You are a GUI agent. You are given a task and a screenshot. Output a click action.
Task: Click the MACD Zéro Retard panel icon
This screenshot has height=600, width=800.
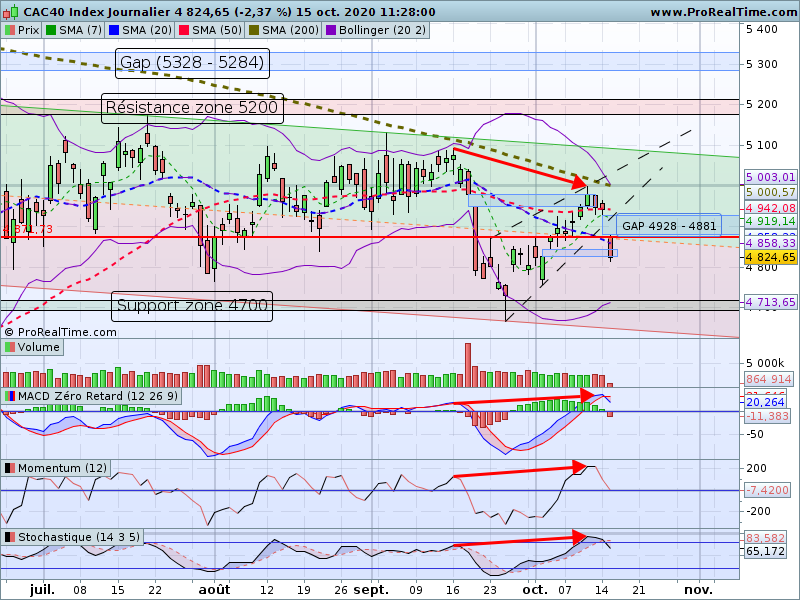pos(10,396)
